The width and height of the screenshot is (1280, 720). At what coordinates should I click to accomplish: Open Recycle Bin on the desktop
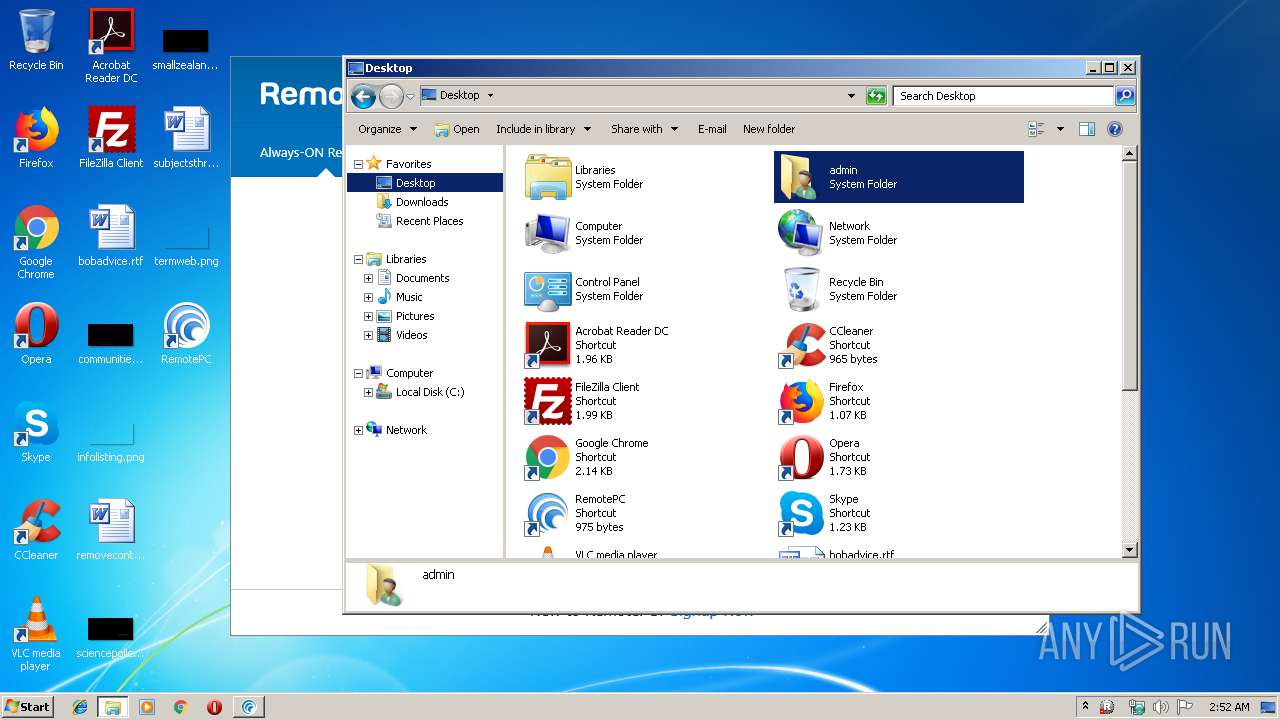coord(36,40)
